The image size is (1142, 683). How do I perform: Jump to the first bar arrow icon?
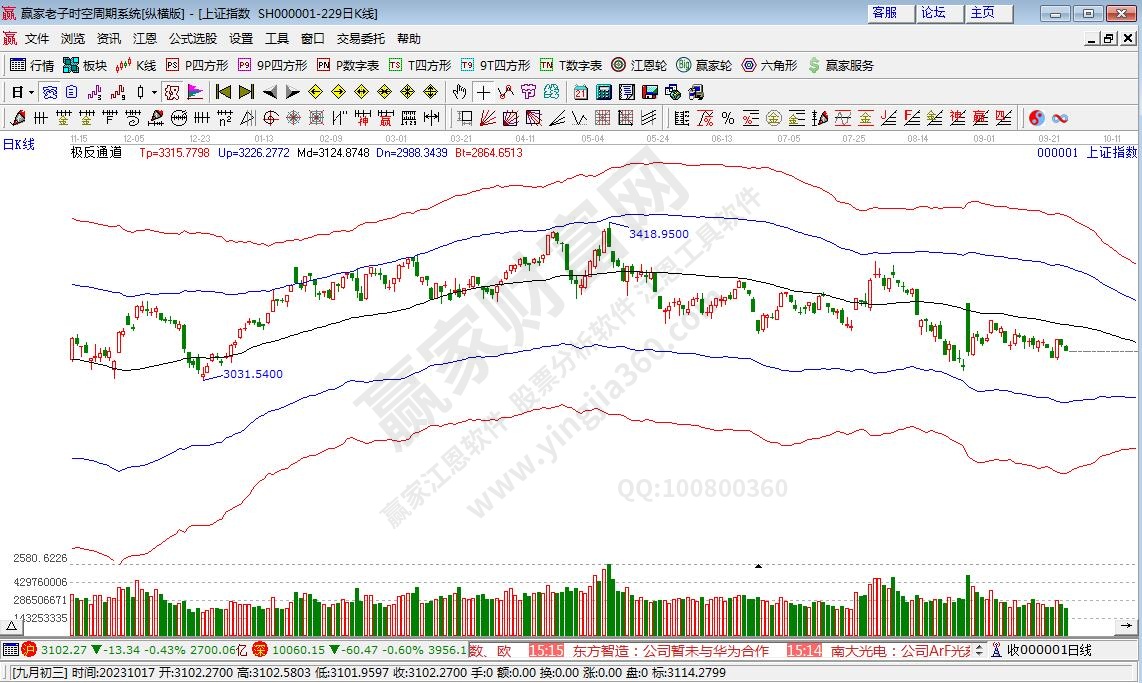click(223, 92)
